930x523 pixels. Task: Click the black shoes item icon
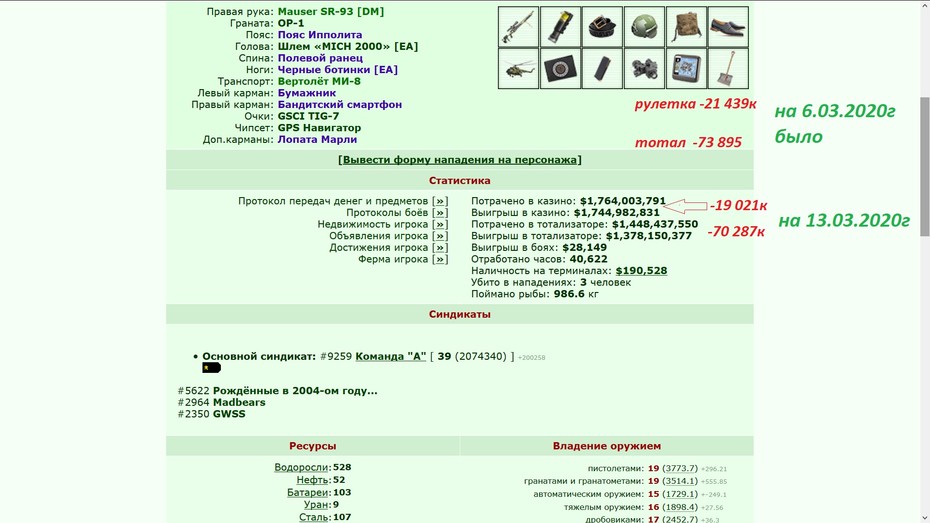(x=728, y=27)
